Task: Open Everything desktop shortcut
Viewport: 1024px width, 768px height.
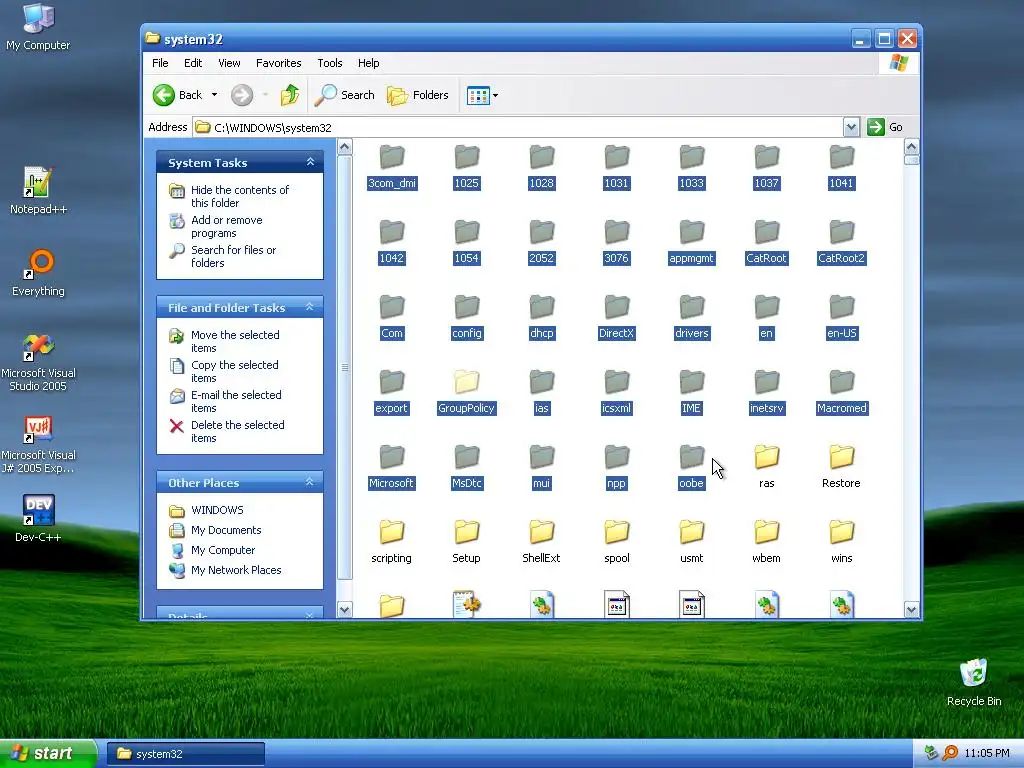Action: click(x=39, y=273)
